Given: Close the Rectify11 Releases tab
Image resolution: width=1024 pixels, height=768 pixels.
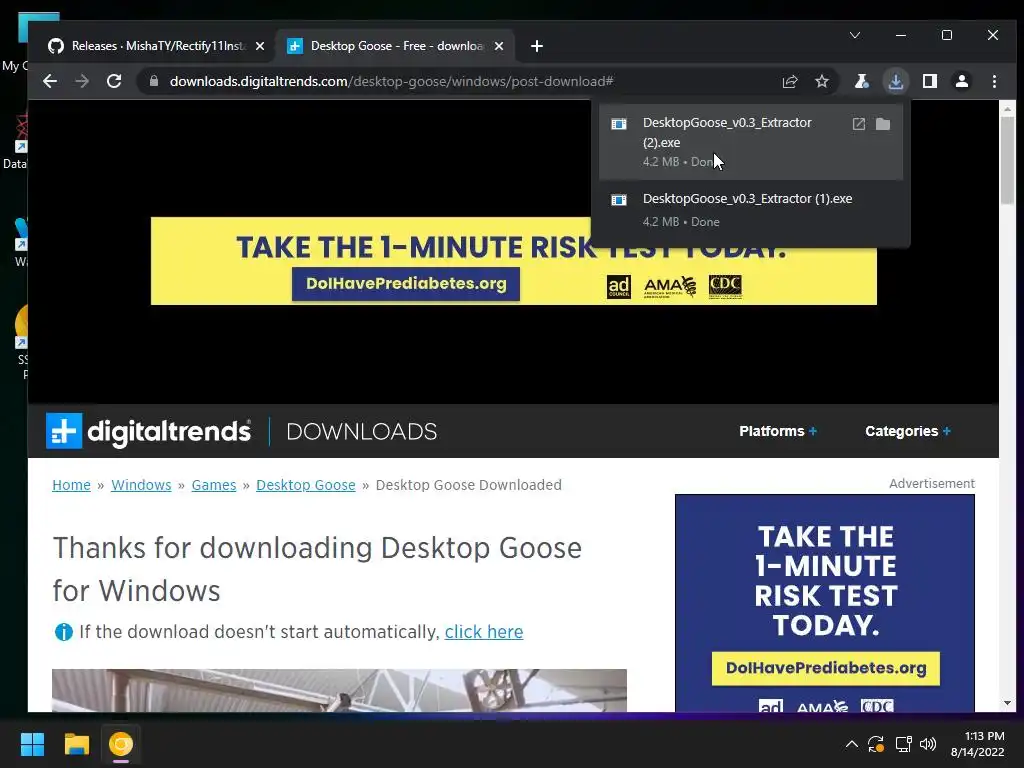Looking at the screenshot, I should coord(260,46).
